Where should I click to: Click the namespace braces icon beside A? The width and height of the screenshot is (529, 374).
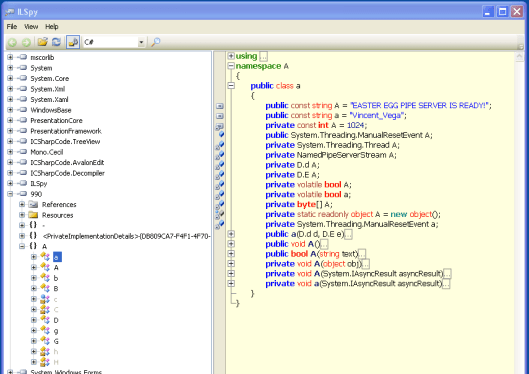33,246
